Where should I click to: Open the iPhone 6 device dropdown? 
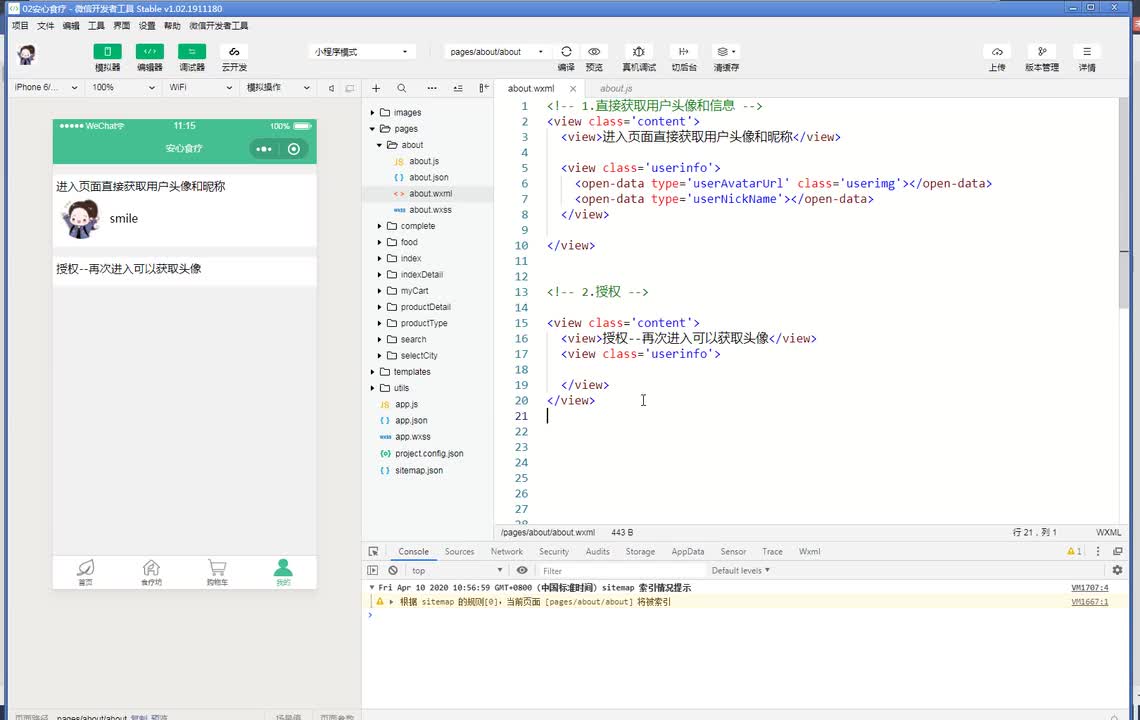click(47, 88)
